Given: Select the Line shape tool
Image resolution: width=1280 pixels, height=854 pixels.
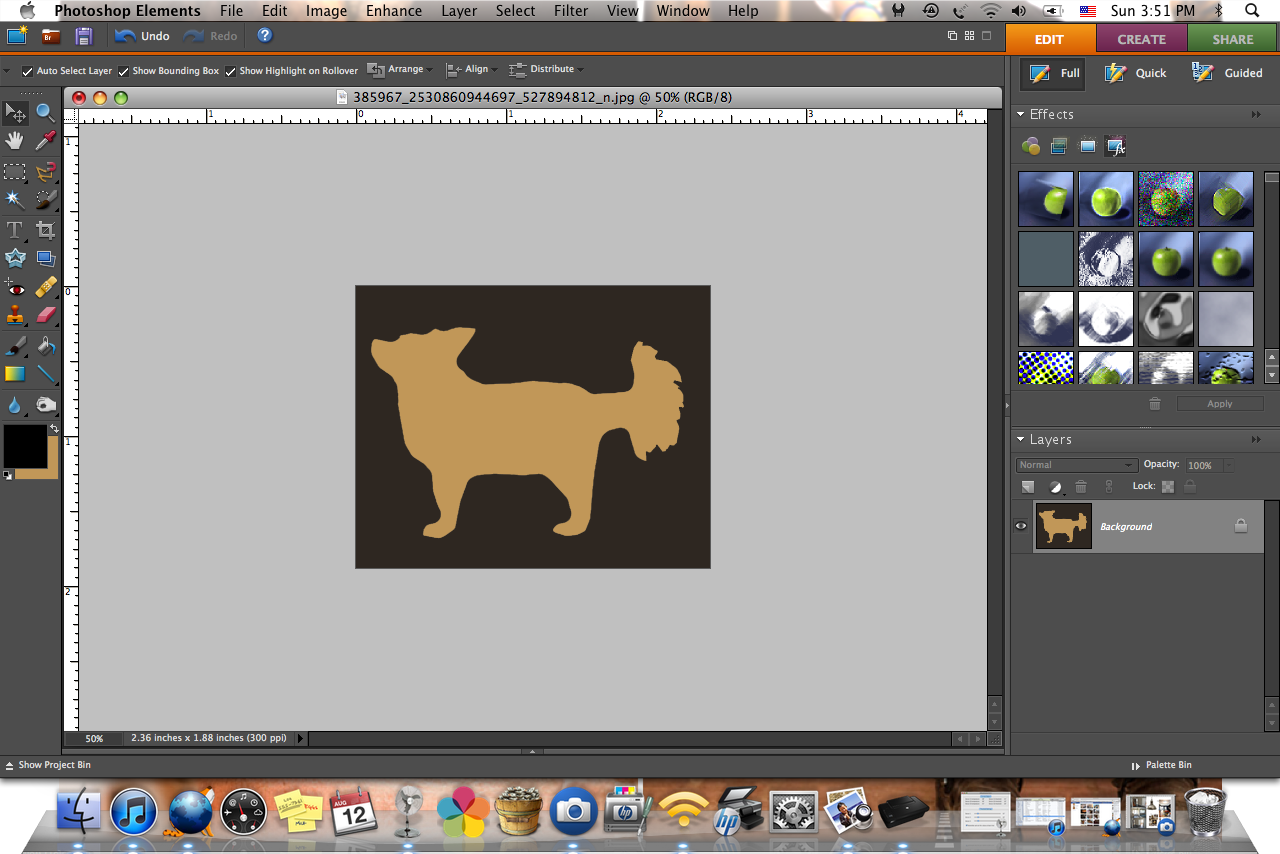Looking at the screenshot, I should [x=46, y=374].
